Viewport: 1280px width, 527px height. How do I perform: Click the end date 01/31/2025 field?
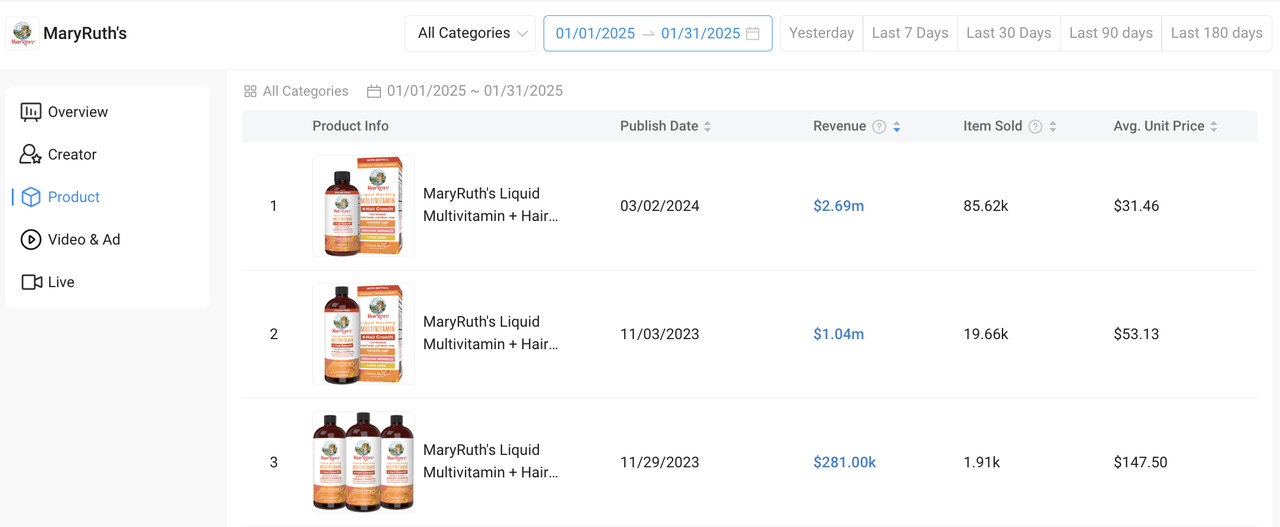[701, 33]
